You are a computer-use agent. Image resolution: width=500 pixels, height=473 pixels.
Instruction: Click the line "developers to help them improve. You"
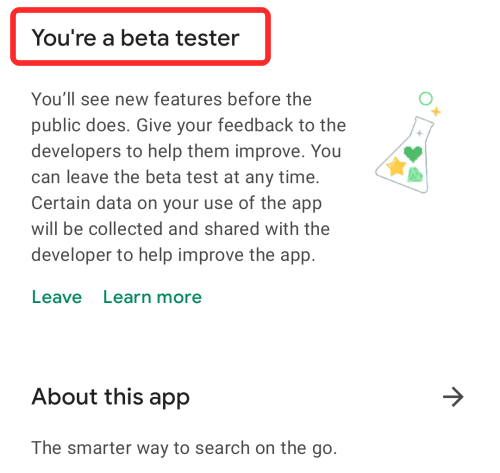[x=186, y=151]
